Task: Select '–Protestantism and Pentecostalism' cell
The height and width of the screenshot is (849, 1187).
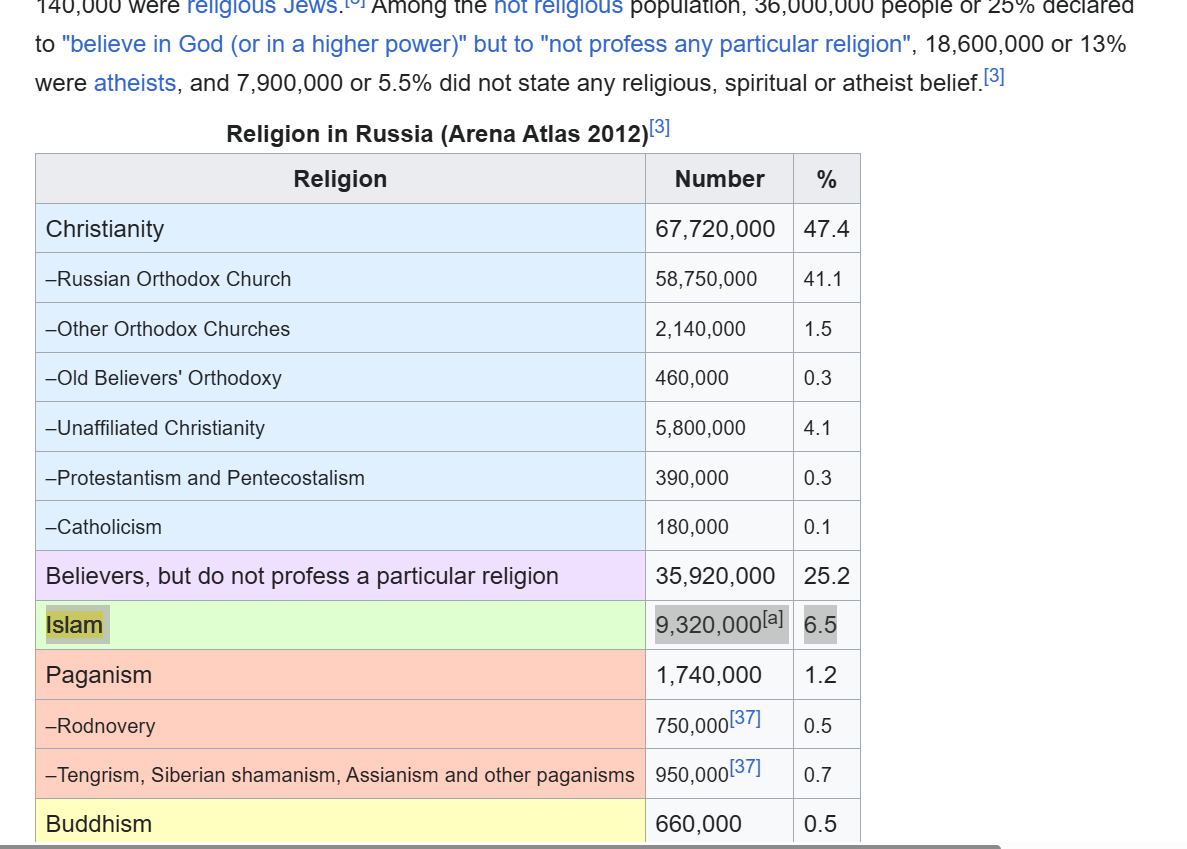Action: click(x=340, y=477)
